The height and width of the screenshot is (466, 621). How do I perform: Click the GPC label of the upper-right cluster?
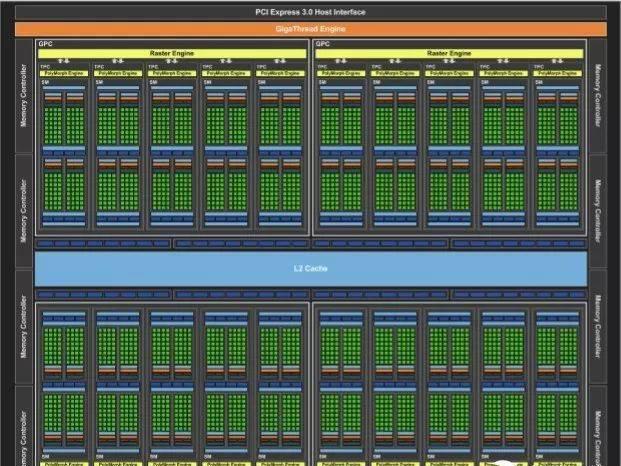[x=323, y=44]
